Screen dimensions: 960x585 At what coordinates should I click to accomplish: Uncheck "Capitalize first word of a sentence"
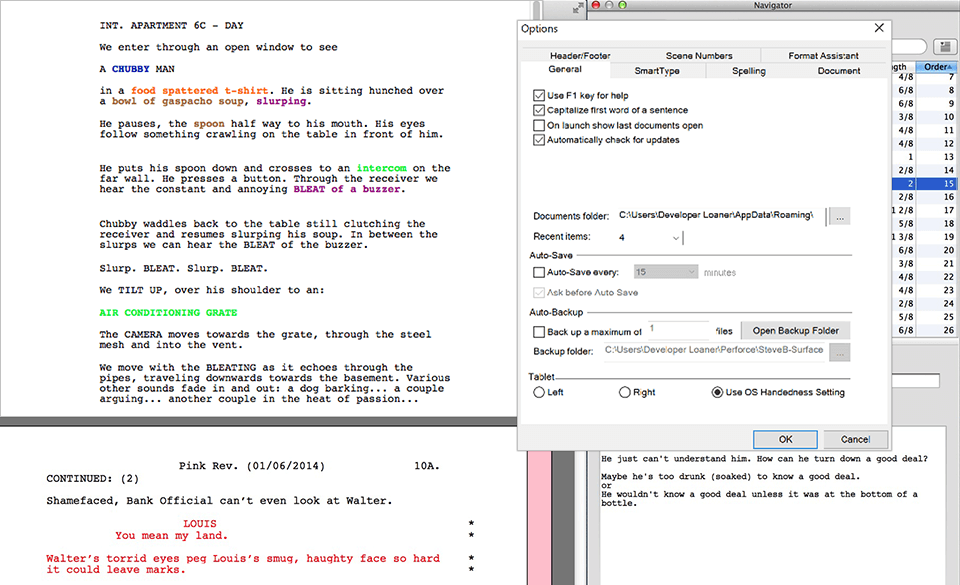tap(538, 111)
